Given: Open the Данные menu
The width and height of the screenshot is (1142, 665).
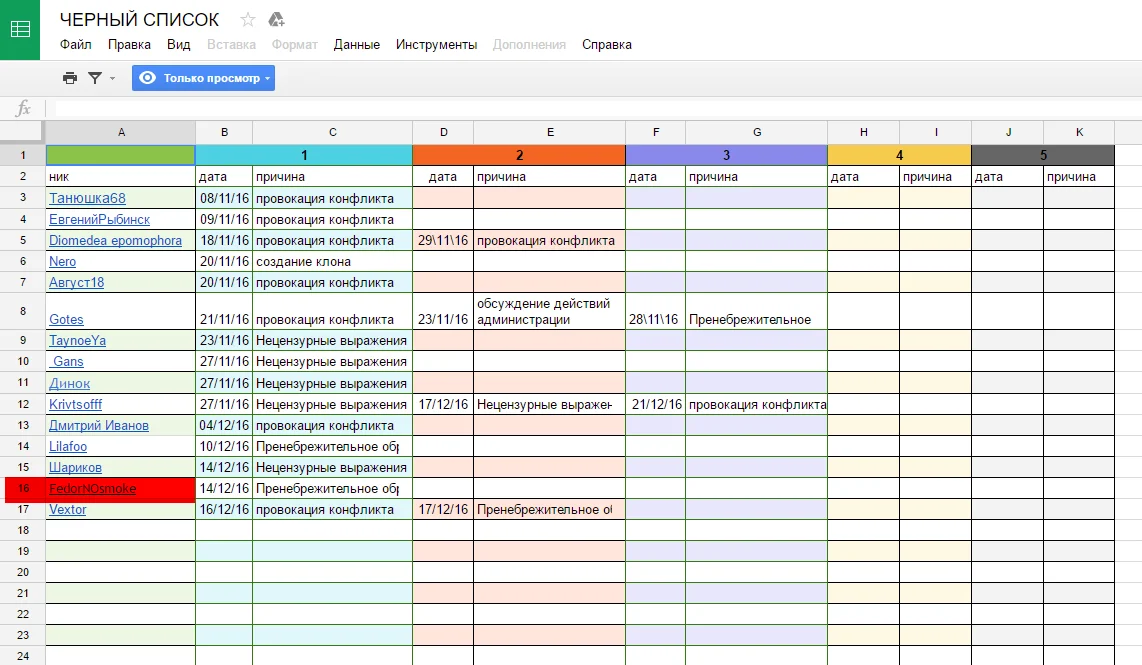Looking at the screenshot, I should [x=356, y=45].
